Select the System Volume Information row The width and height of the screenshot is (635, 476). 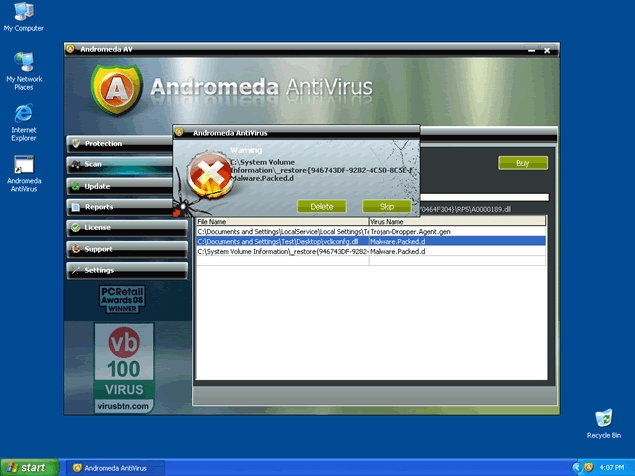click(x=370, y=251)
